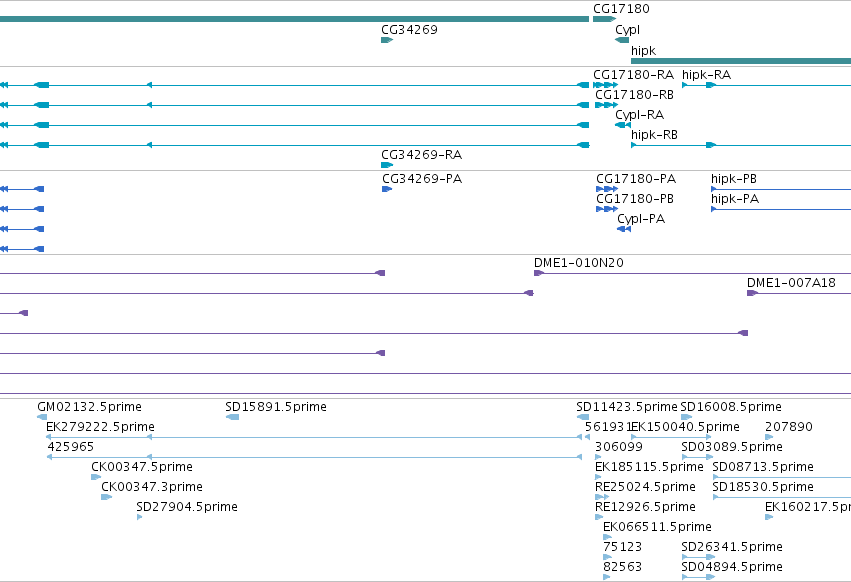This screenshot has height=582, width=851.
Task: Click the EK279222.5prime EST label
Action: click(100, 427)
